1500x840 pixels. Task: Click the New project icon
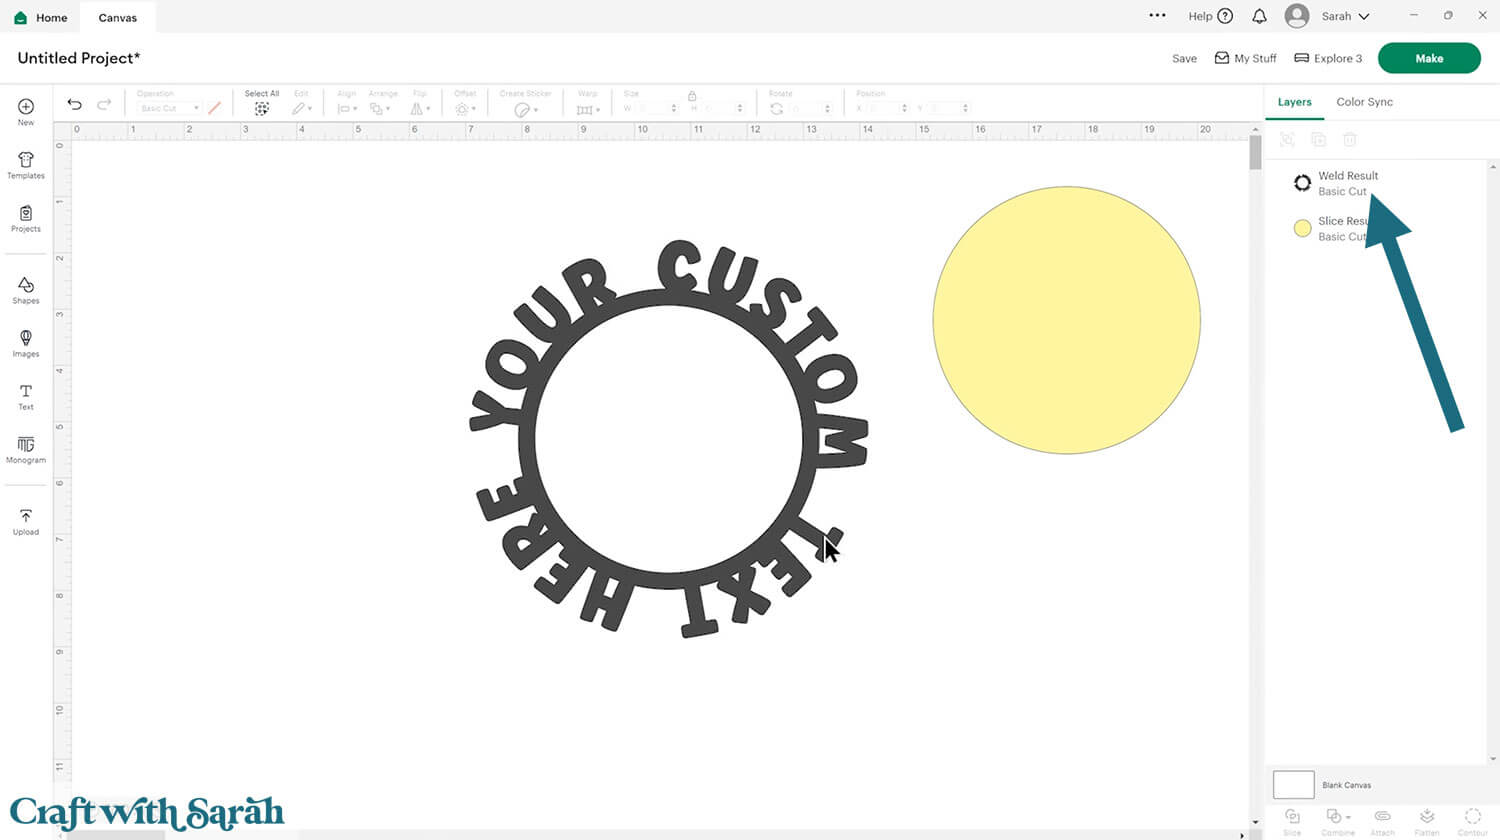click(26, 111)
